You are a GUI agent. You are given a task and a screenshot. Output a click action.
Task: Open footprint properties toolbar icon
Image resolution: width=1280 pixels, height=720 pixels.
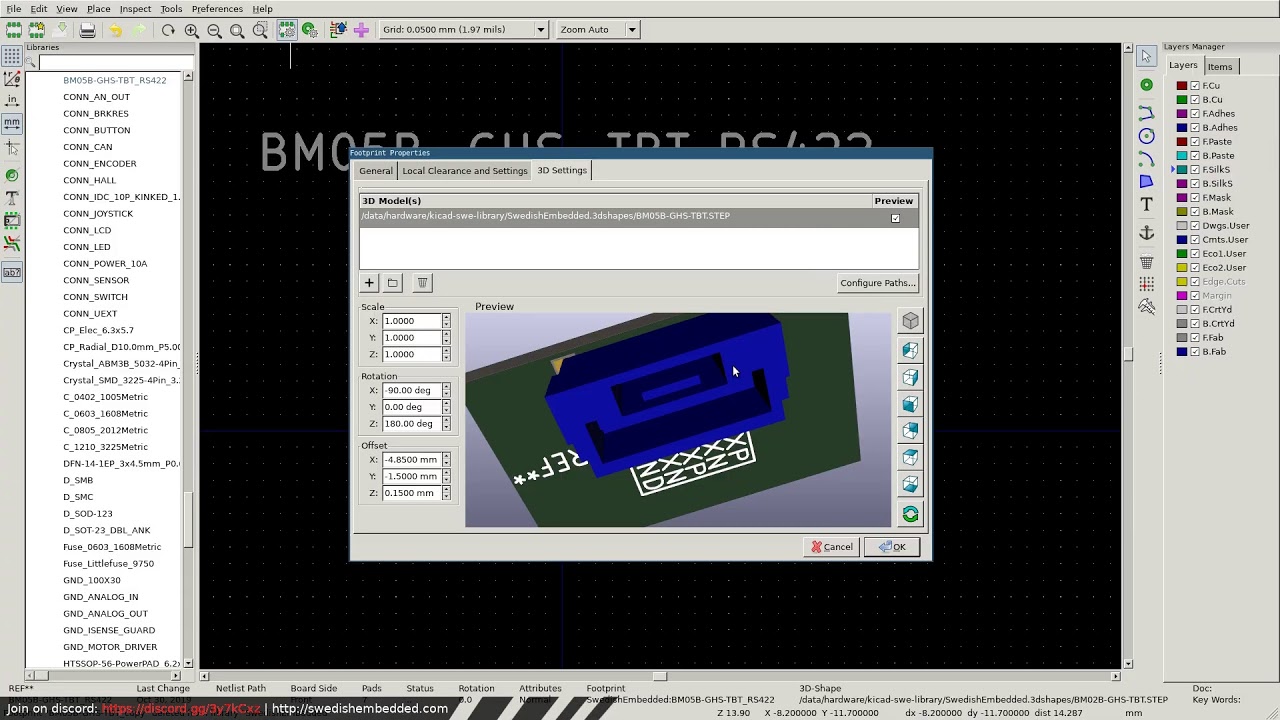tap(286, 30)
